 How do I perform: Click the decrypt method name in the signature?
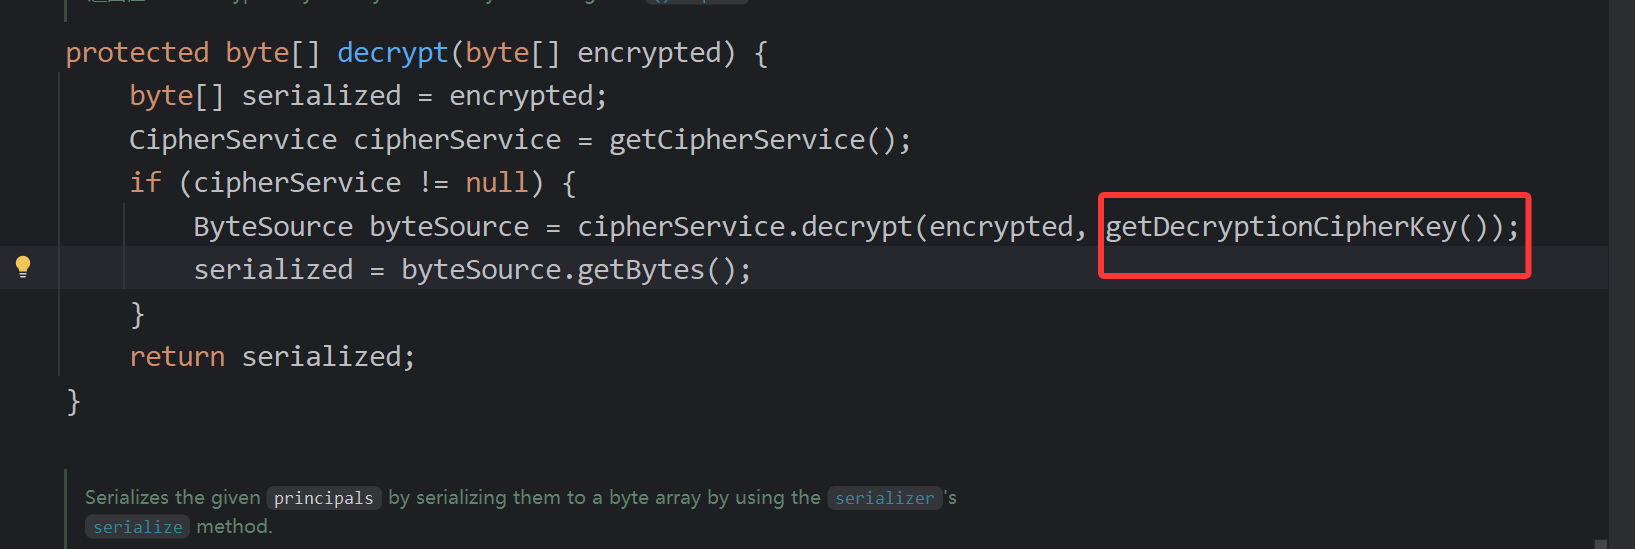pos(392,53)
